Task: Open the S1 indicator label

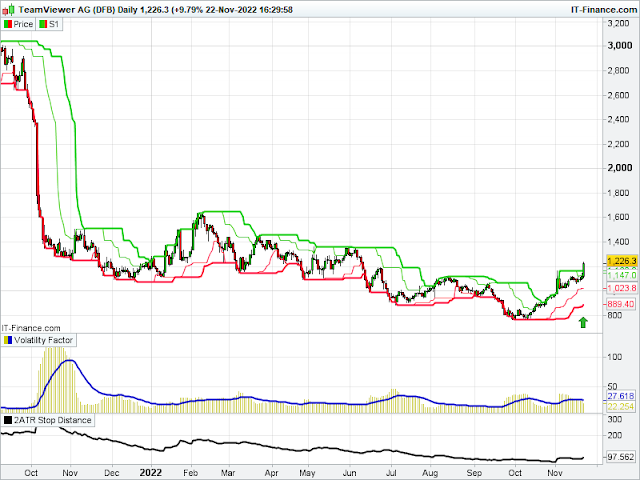Action: 54,24
